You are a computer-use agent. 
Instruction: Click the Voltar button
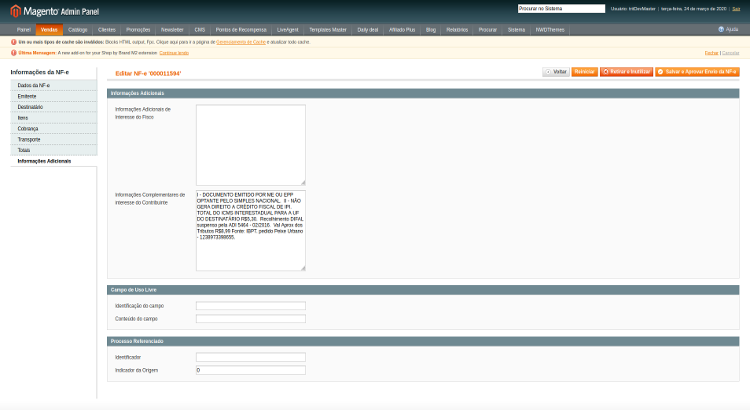(x=556, y=72)
